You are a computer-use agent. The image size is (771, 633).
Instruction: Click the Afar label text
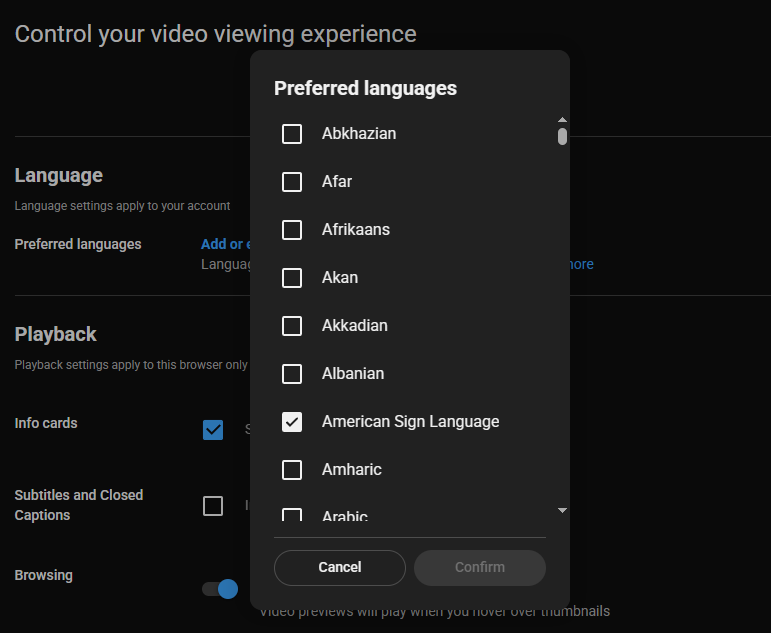[x=337, y=181]
